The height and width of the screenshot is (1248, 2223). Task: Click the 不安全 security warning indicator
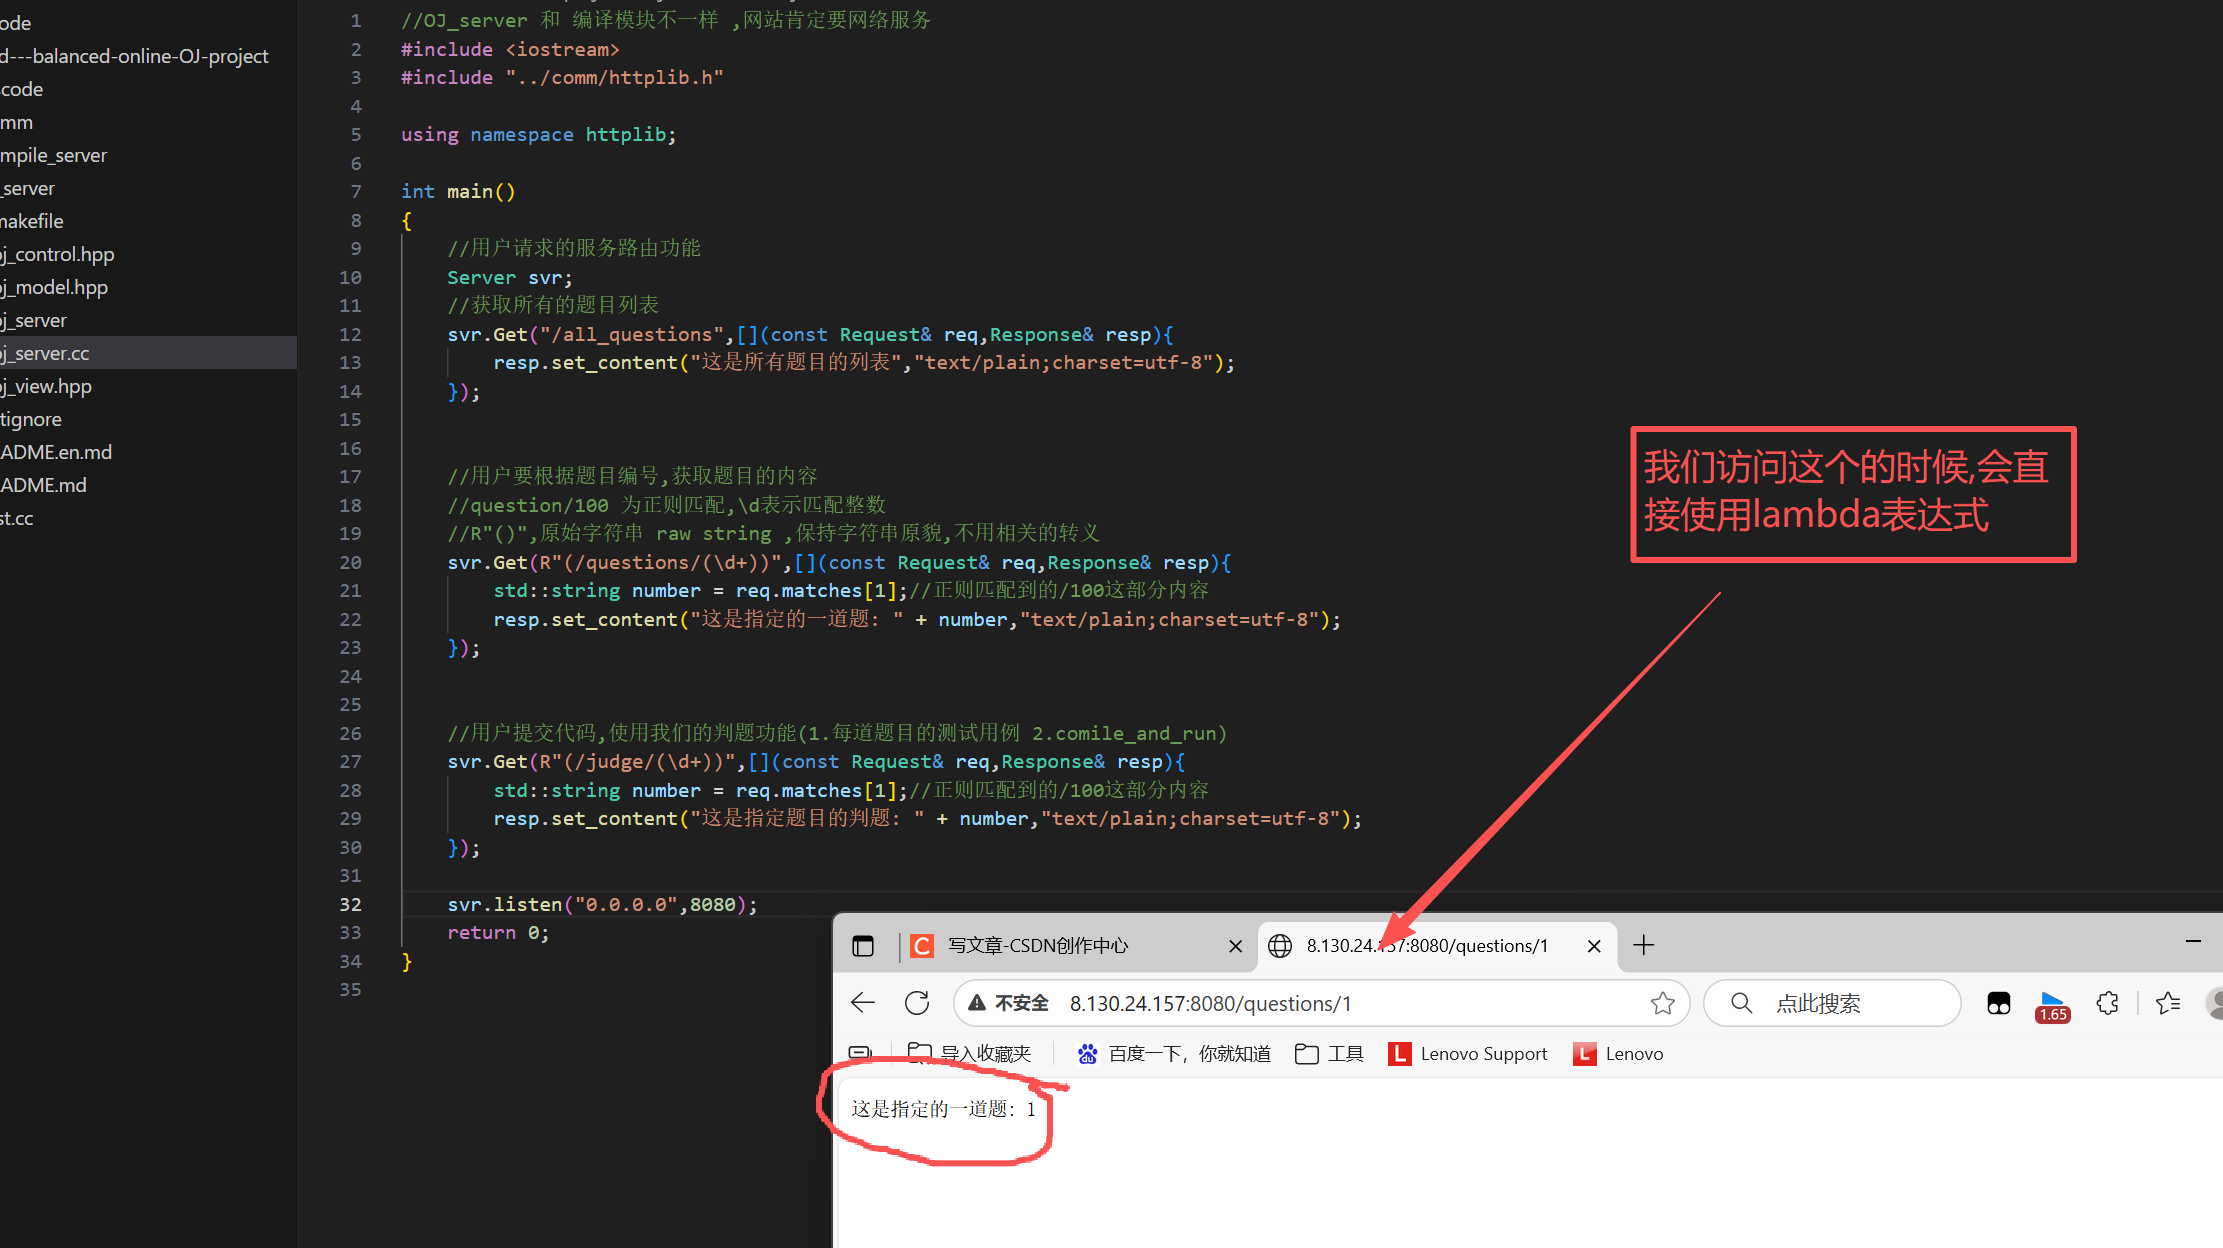(1008, 1003)
